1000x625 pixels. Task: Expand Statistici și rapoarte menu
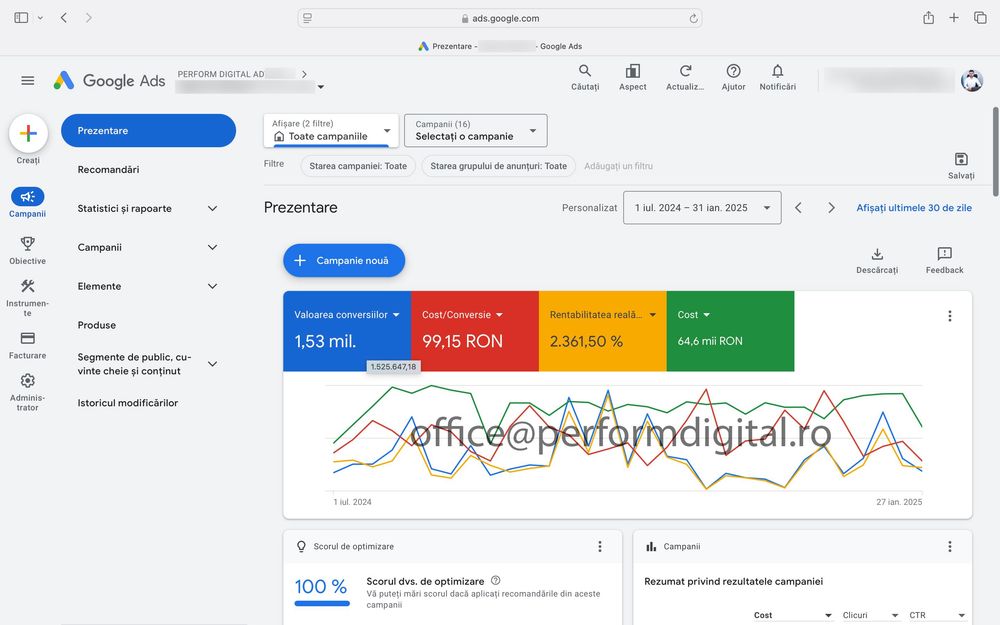212,209
